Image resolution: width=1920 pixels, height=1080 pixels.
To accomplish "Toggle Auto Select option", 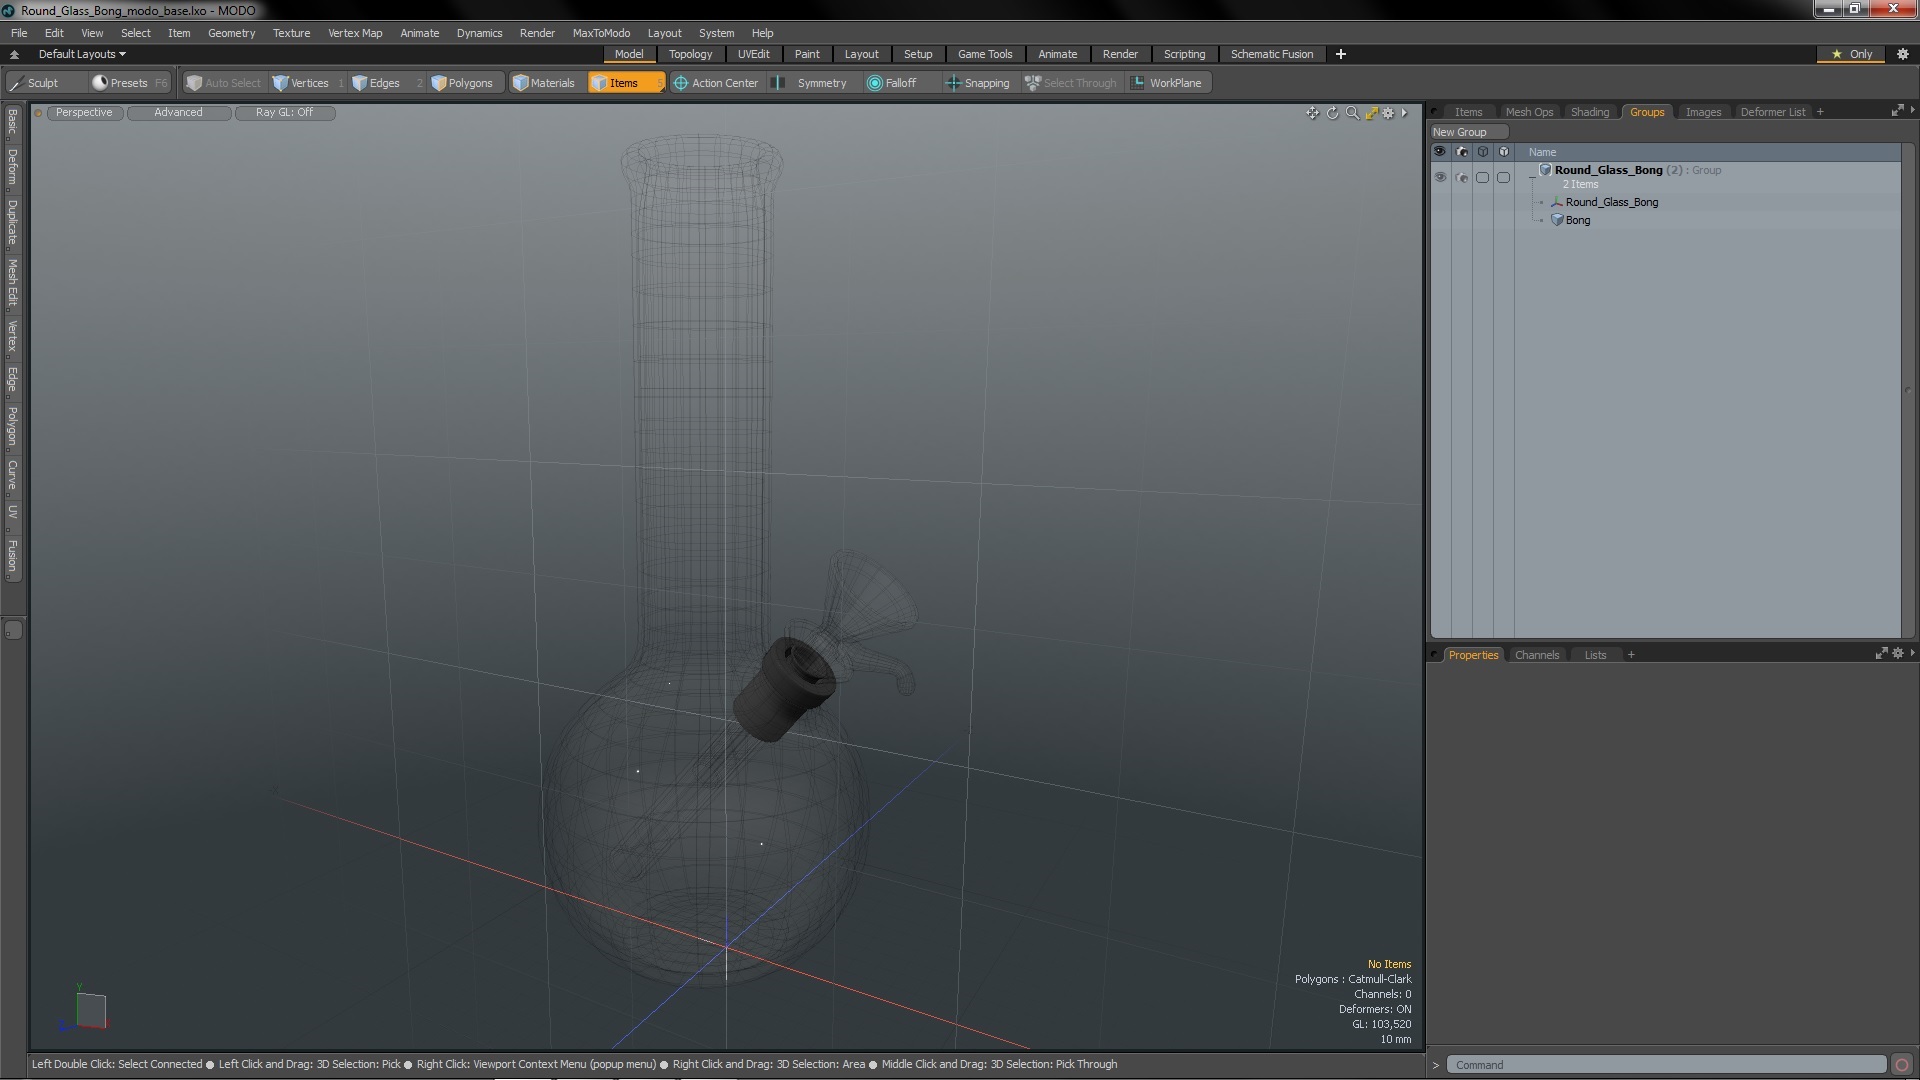I will coord(224,83).
